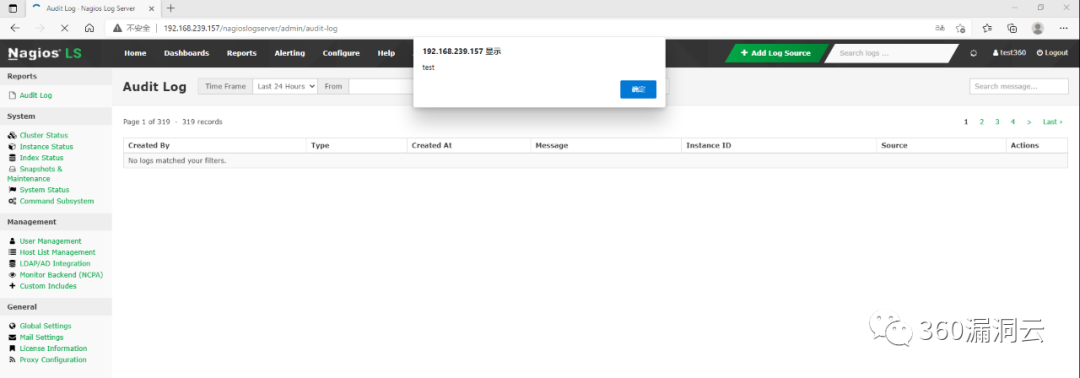Viewport: 1080px width, 378px height.
Task: Focus the Search message field
Action: [x=1019, y=87]
